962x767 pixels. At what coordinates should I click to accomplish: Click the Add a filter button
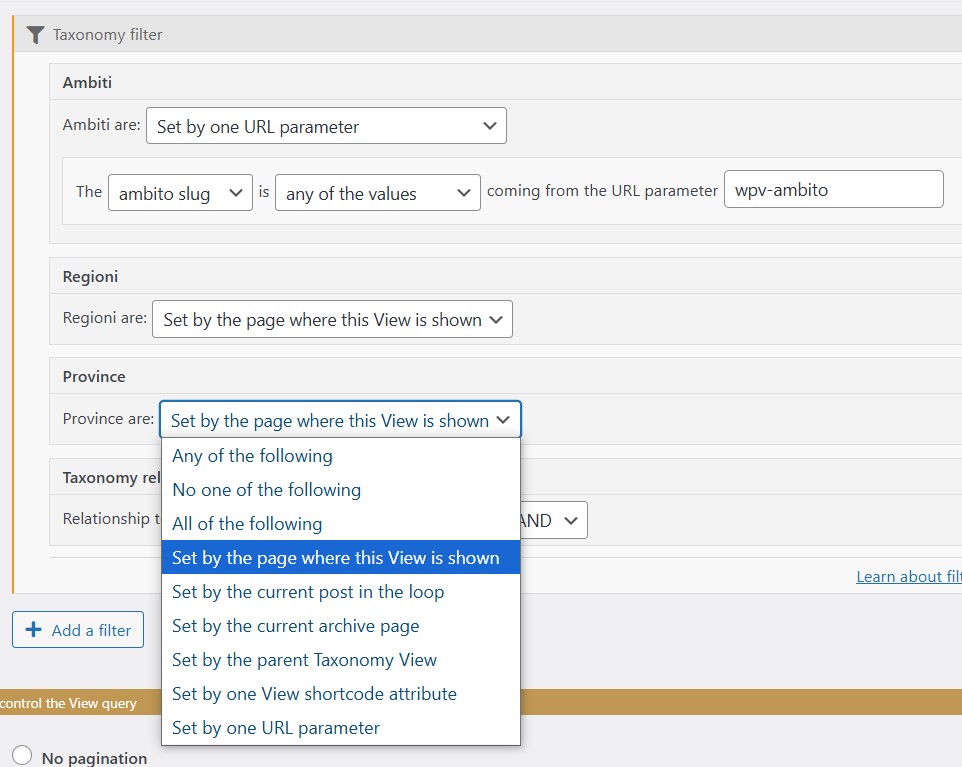pyautogui.click(x=78, y=630)
